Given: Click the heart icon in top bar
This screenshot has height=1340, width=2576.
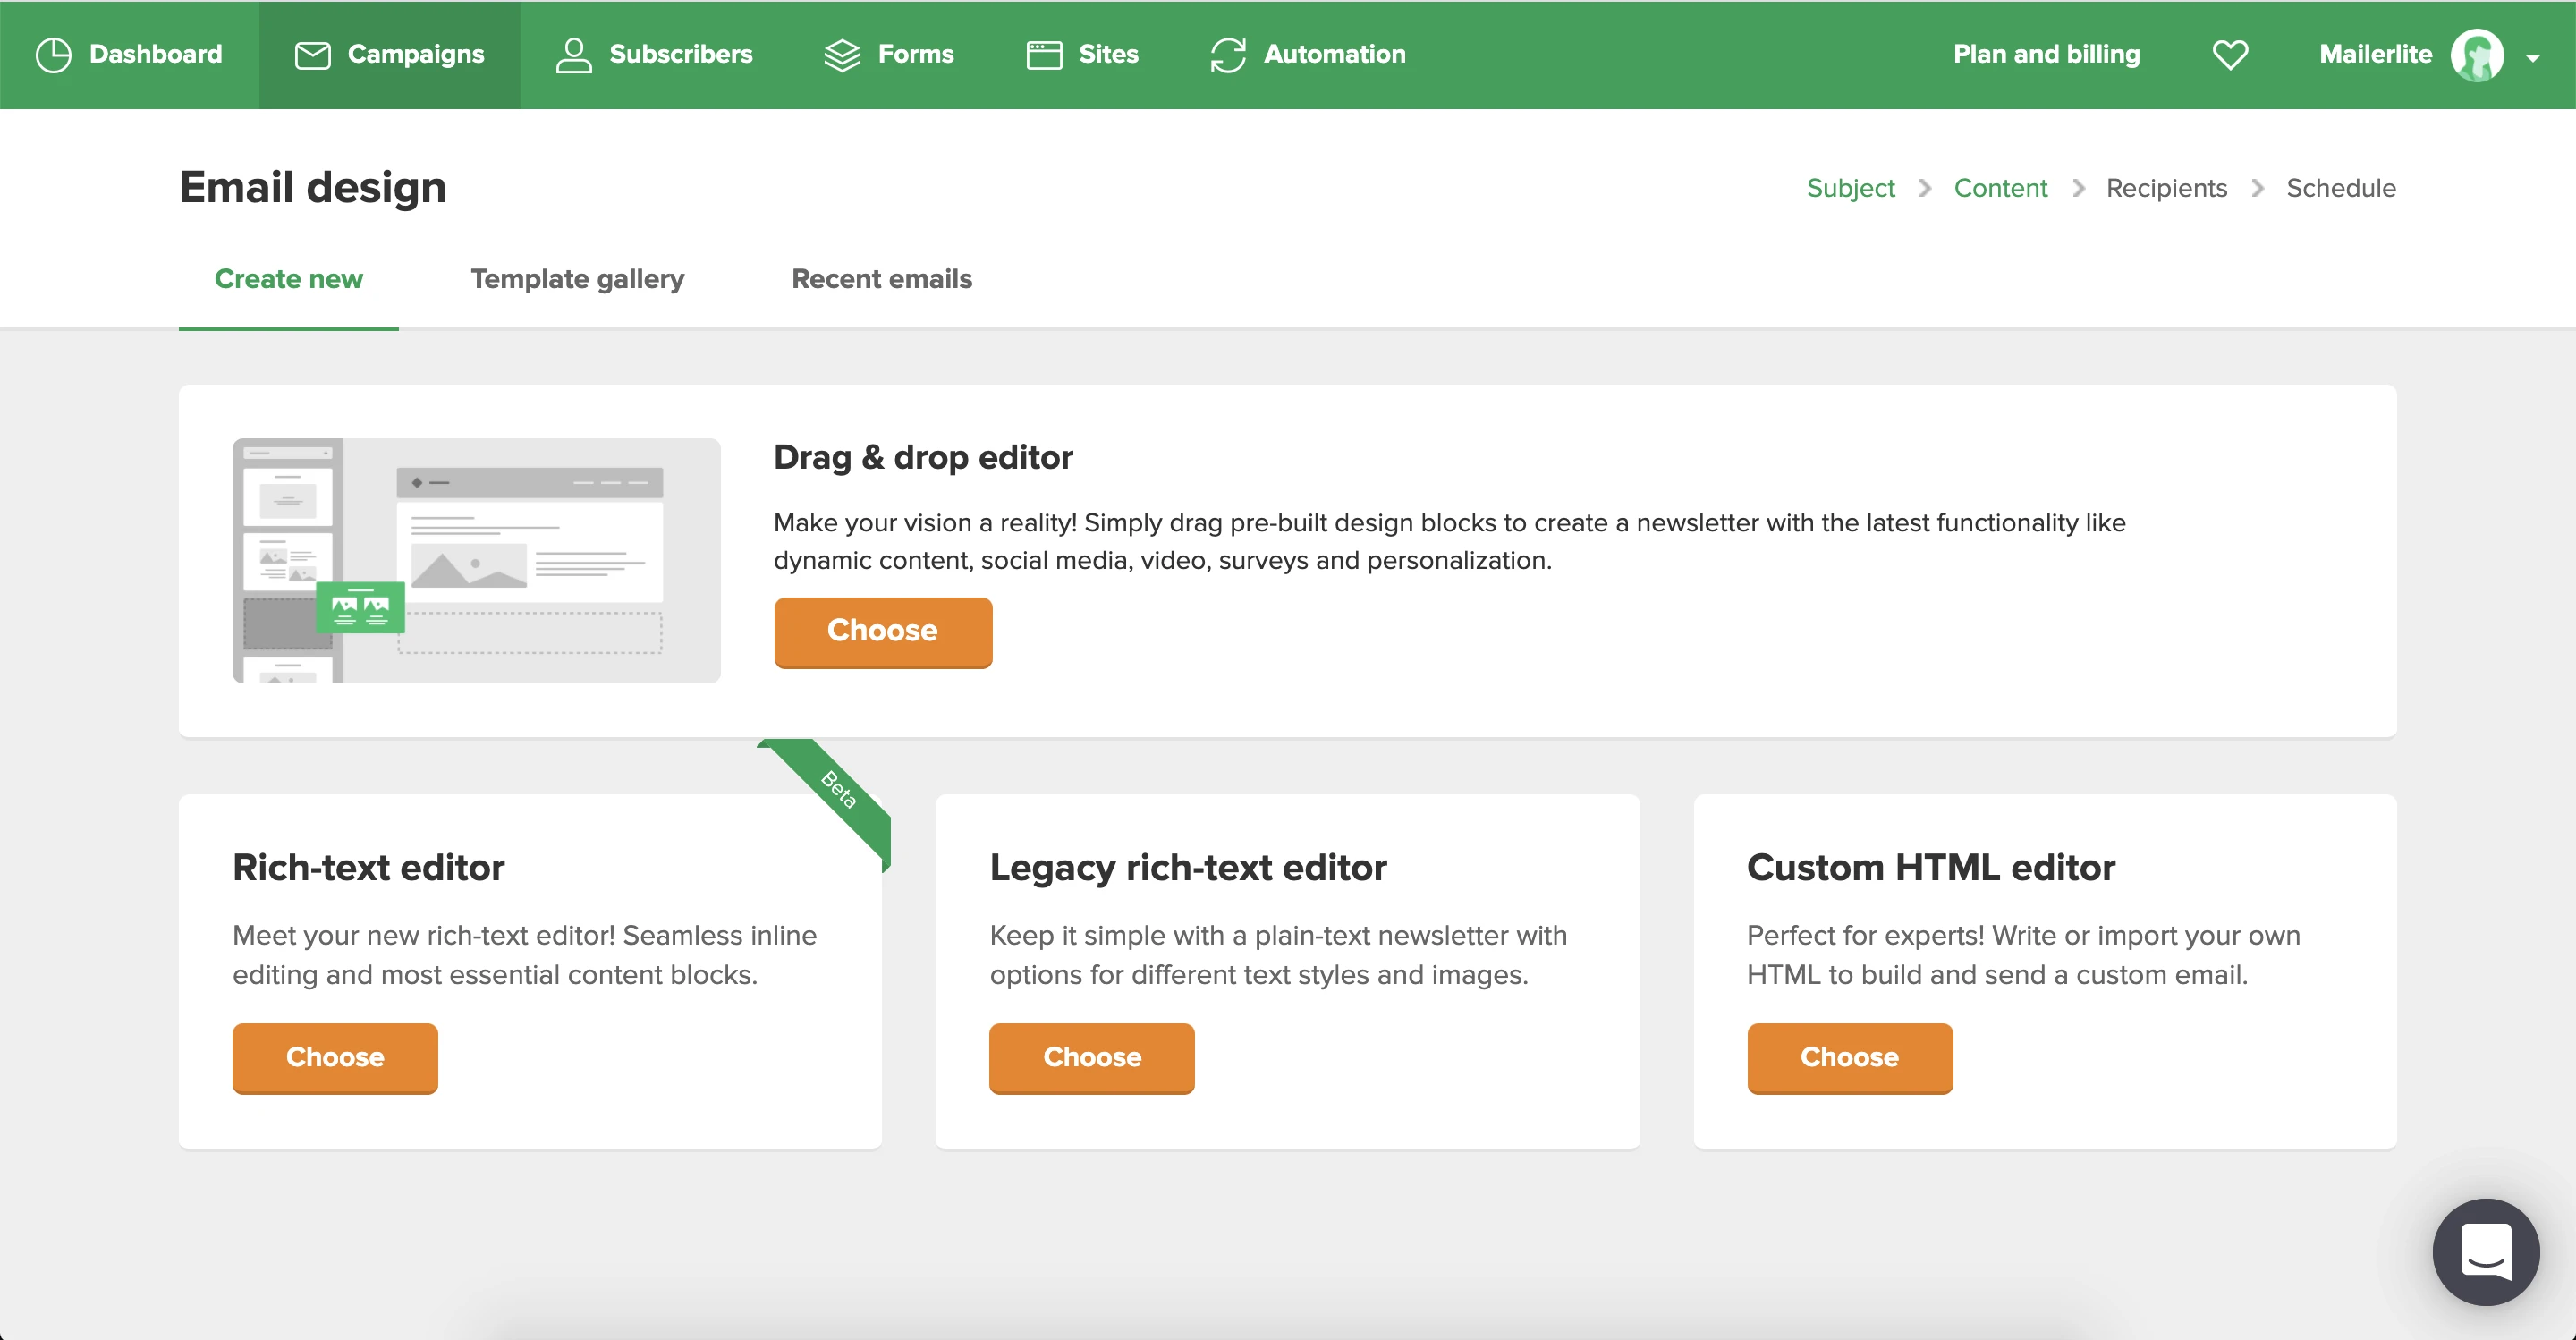Looking at the screenshot, I should point(2229,55).
